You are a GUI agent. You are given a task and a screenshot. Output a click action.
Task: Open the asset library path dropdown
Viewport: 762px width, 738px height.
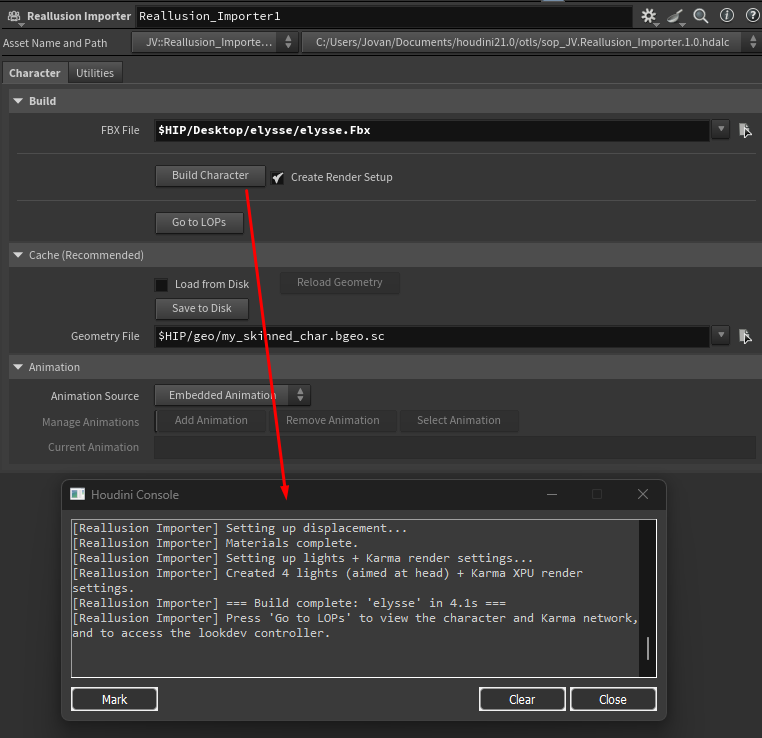pyautogui.click(x=531, y=42)
